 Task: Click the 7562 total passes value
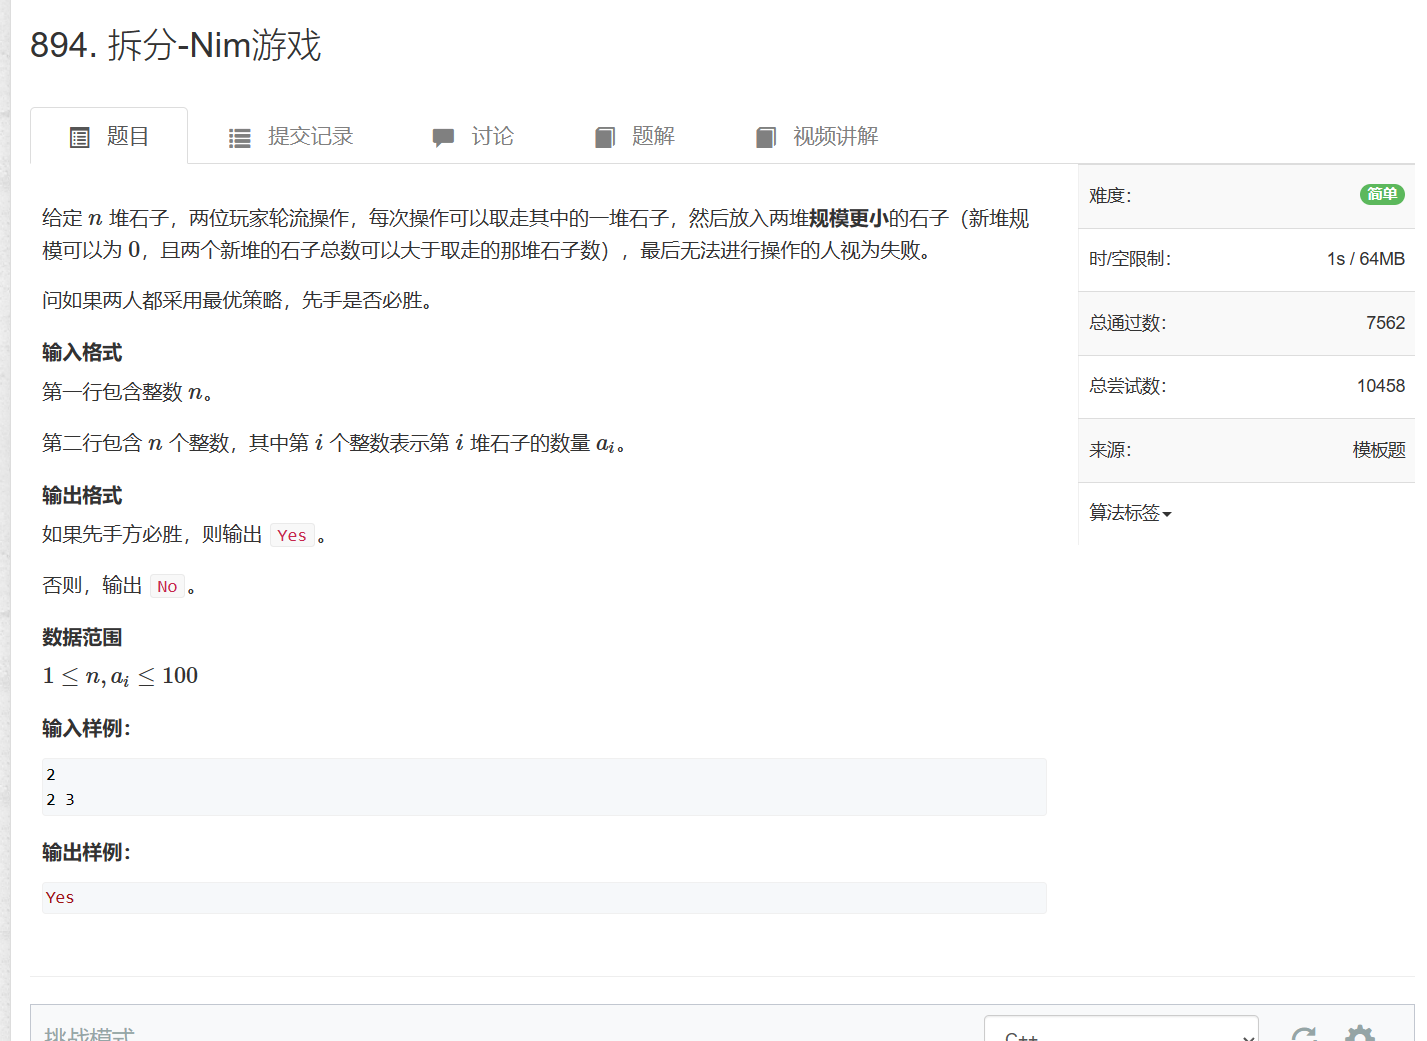coord(1385,323)
